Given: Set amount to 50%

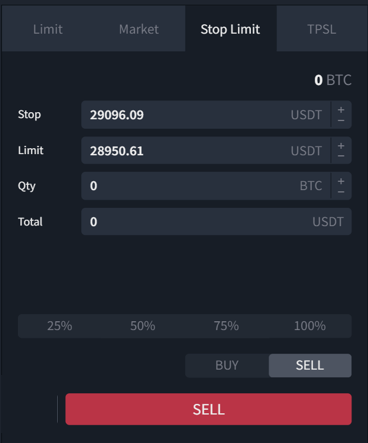Looking at the screenshot, I should 143,326.
